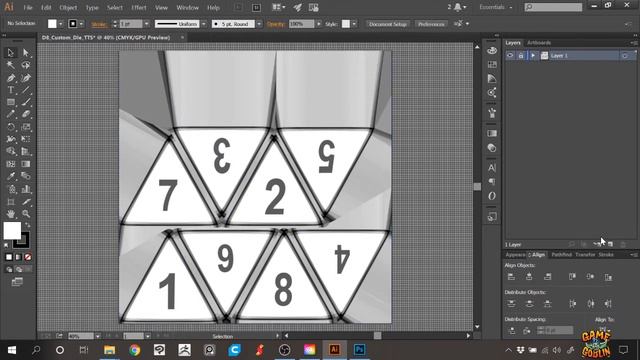
Task: Select the Selection tool
Action: pos(11,53)
